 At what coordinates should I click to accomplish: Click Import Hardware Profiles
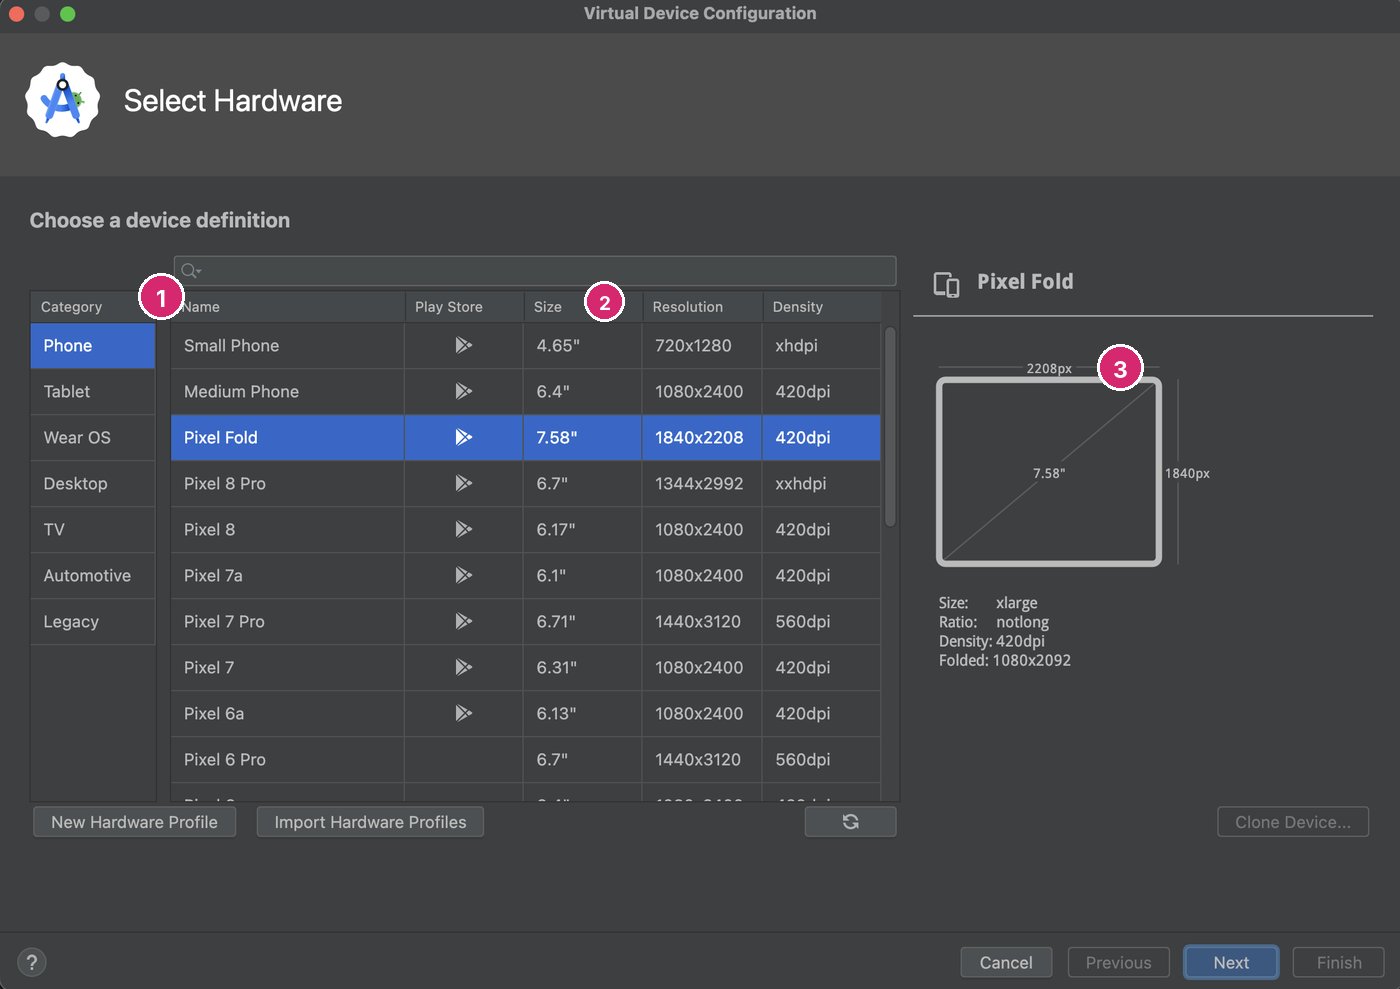point(370,822)
